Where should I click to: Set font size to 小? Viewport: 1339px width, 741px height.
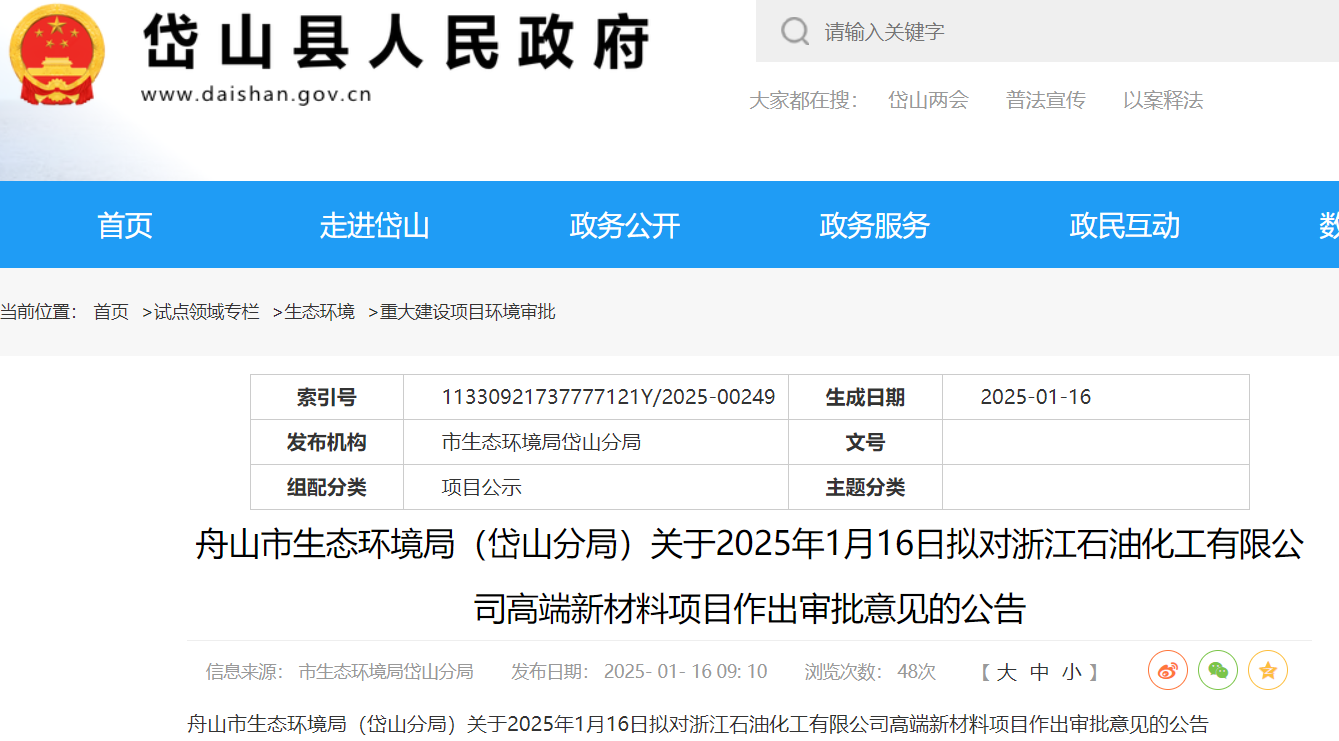(1072, 672)
